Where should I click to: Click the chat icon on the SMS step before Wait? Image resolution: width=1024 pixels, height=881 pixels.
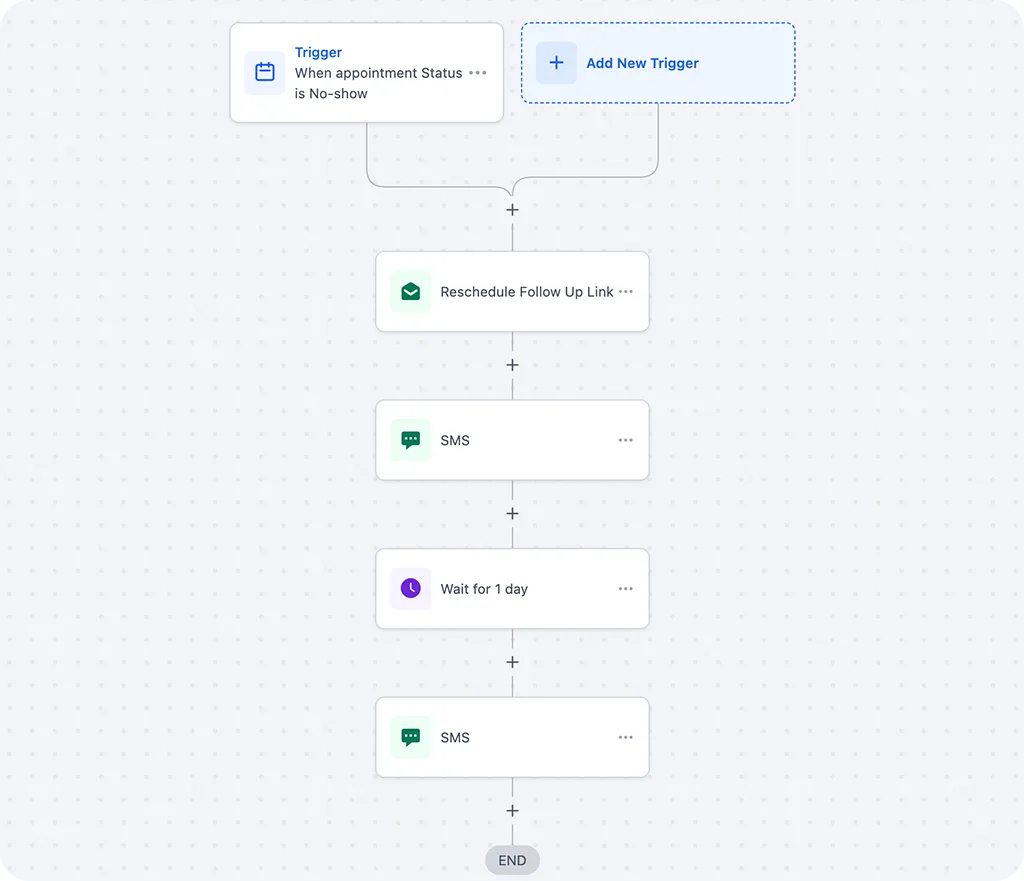[411, 440]
